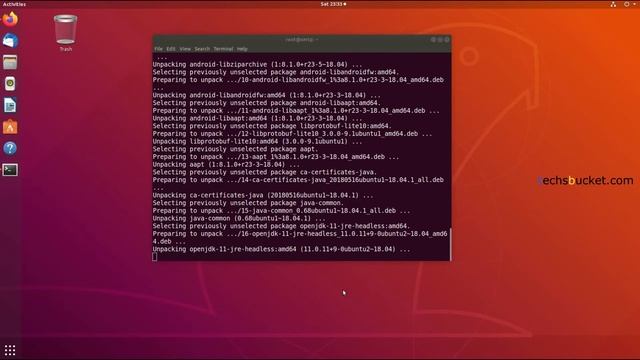Click line 'Unpacking android-libziparchive'
The height and width of the screenshot is (360, 640).
pos(257,64)
